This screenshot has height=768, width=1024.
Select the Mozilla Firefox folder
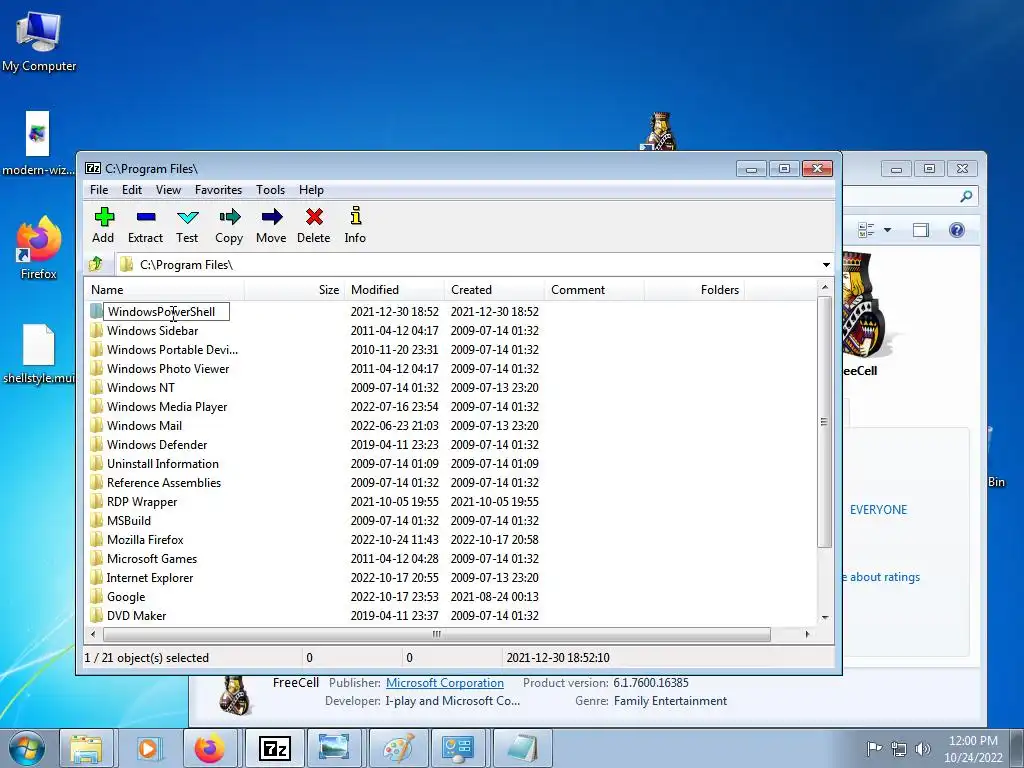pyautogui.click(x=145, y=539)
